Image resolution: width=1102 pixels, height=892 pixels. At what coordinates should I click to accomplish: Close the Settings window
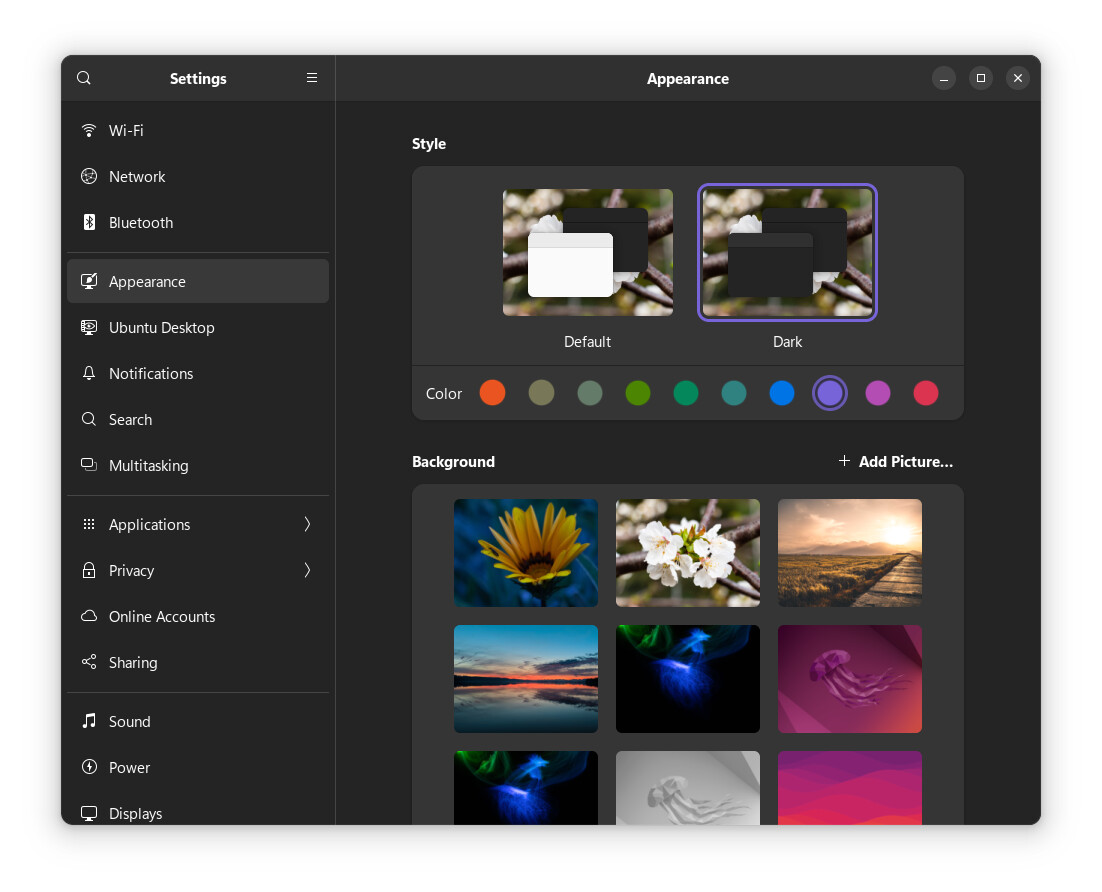click(1018, 78)
